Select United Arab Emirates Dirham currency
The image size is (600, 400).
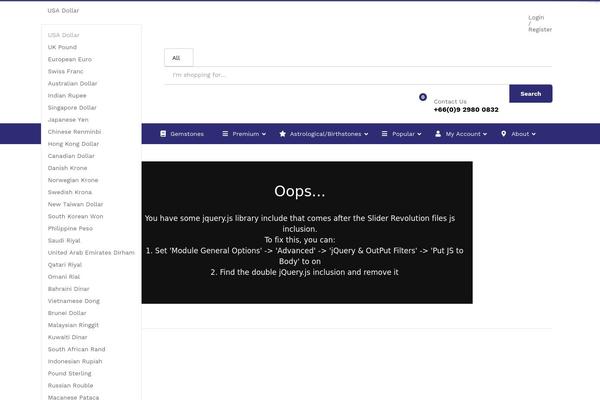pyautogui.click(x=91, y=253)
